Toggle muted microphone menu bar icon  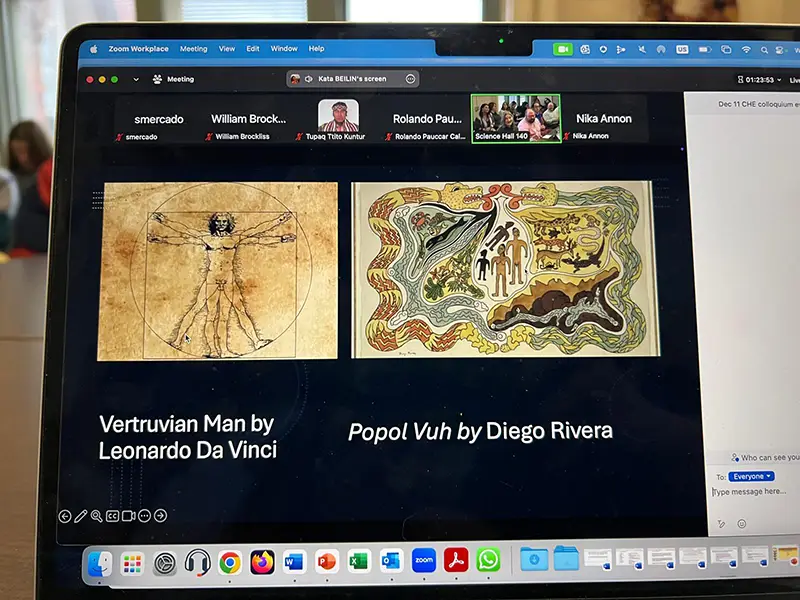tap(642, 49)
